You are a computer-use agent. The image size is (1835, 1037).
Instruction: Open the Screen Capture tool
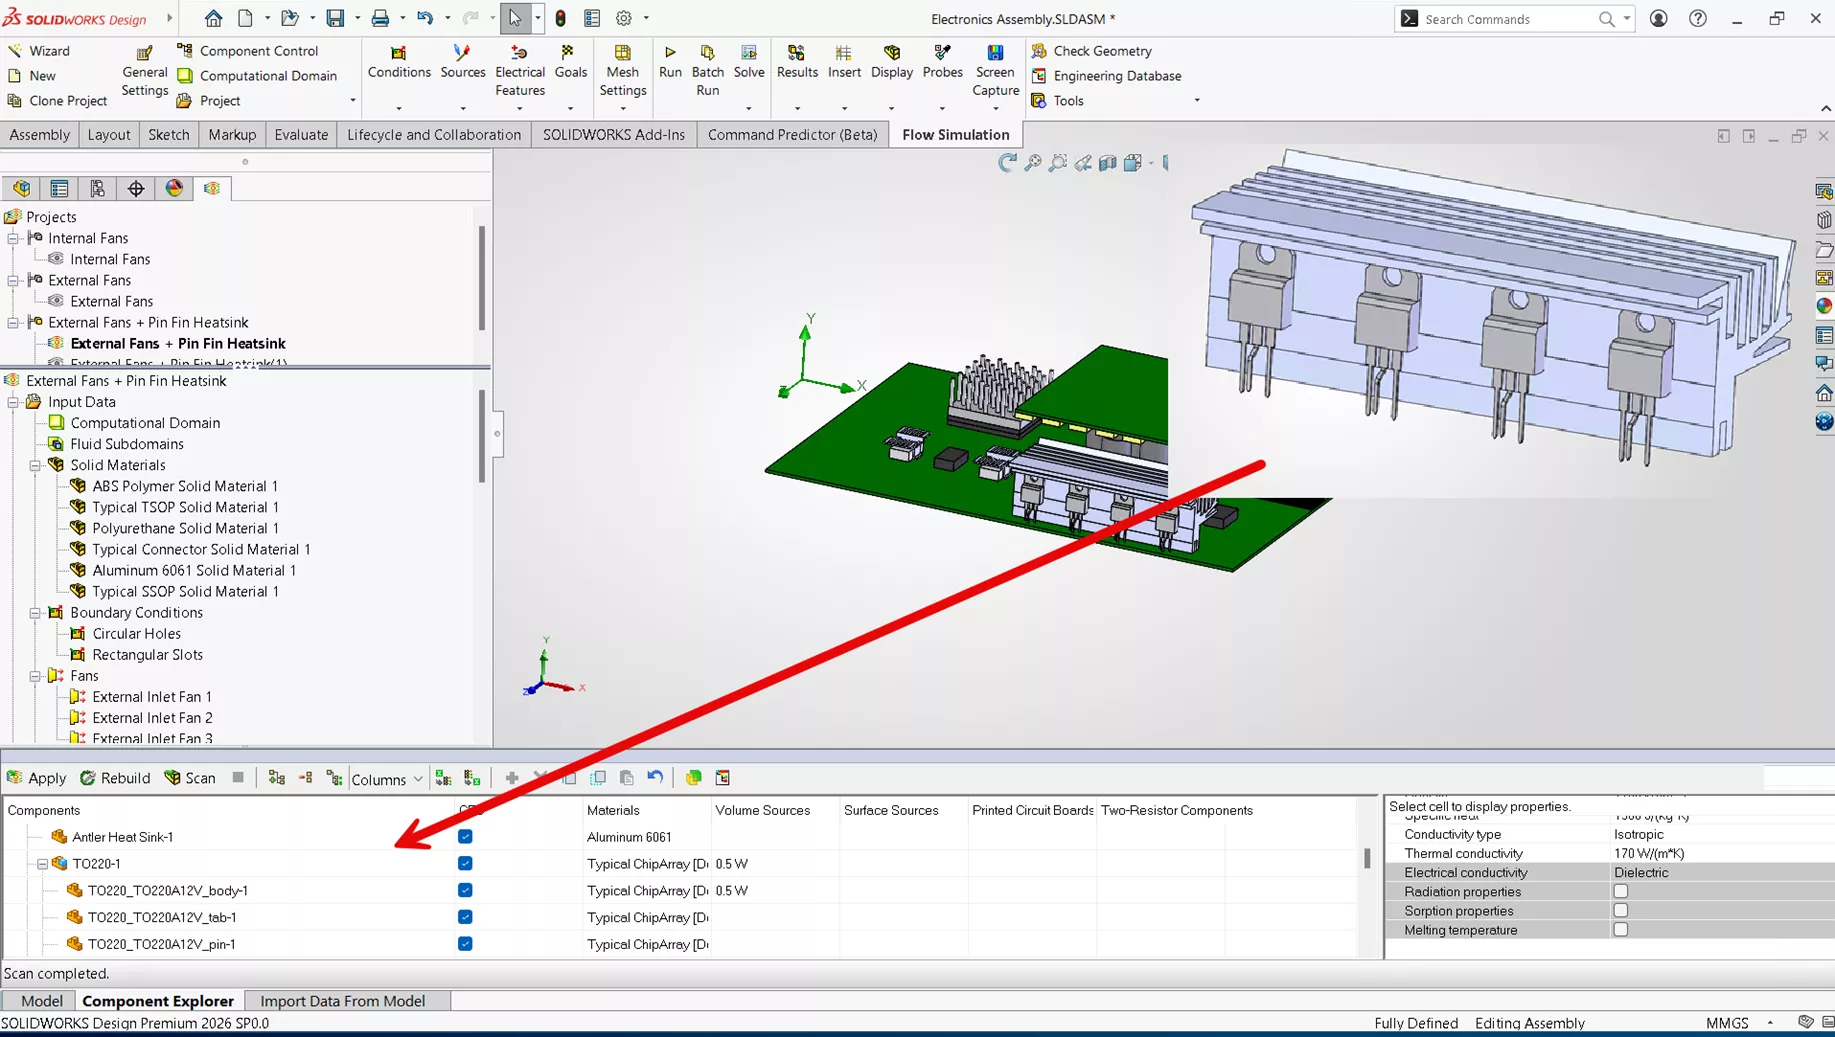click(994, 68)
